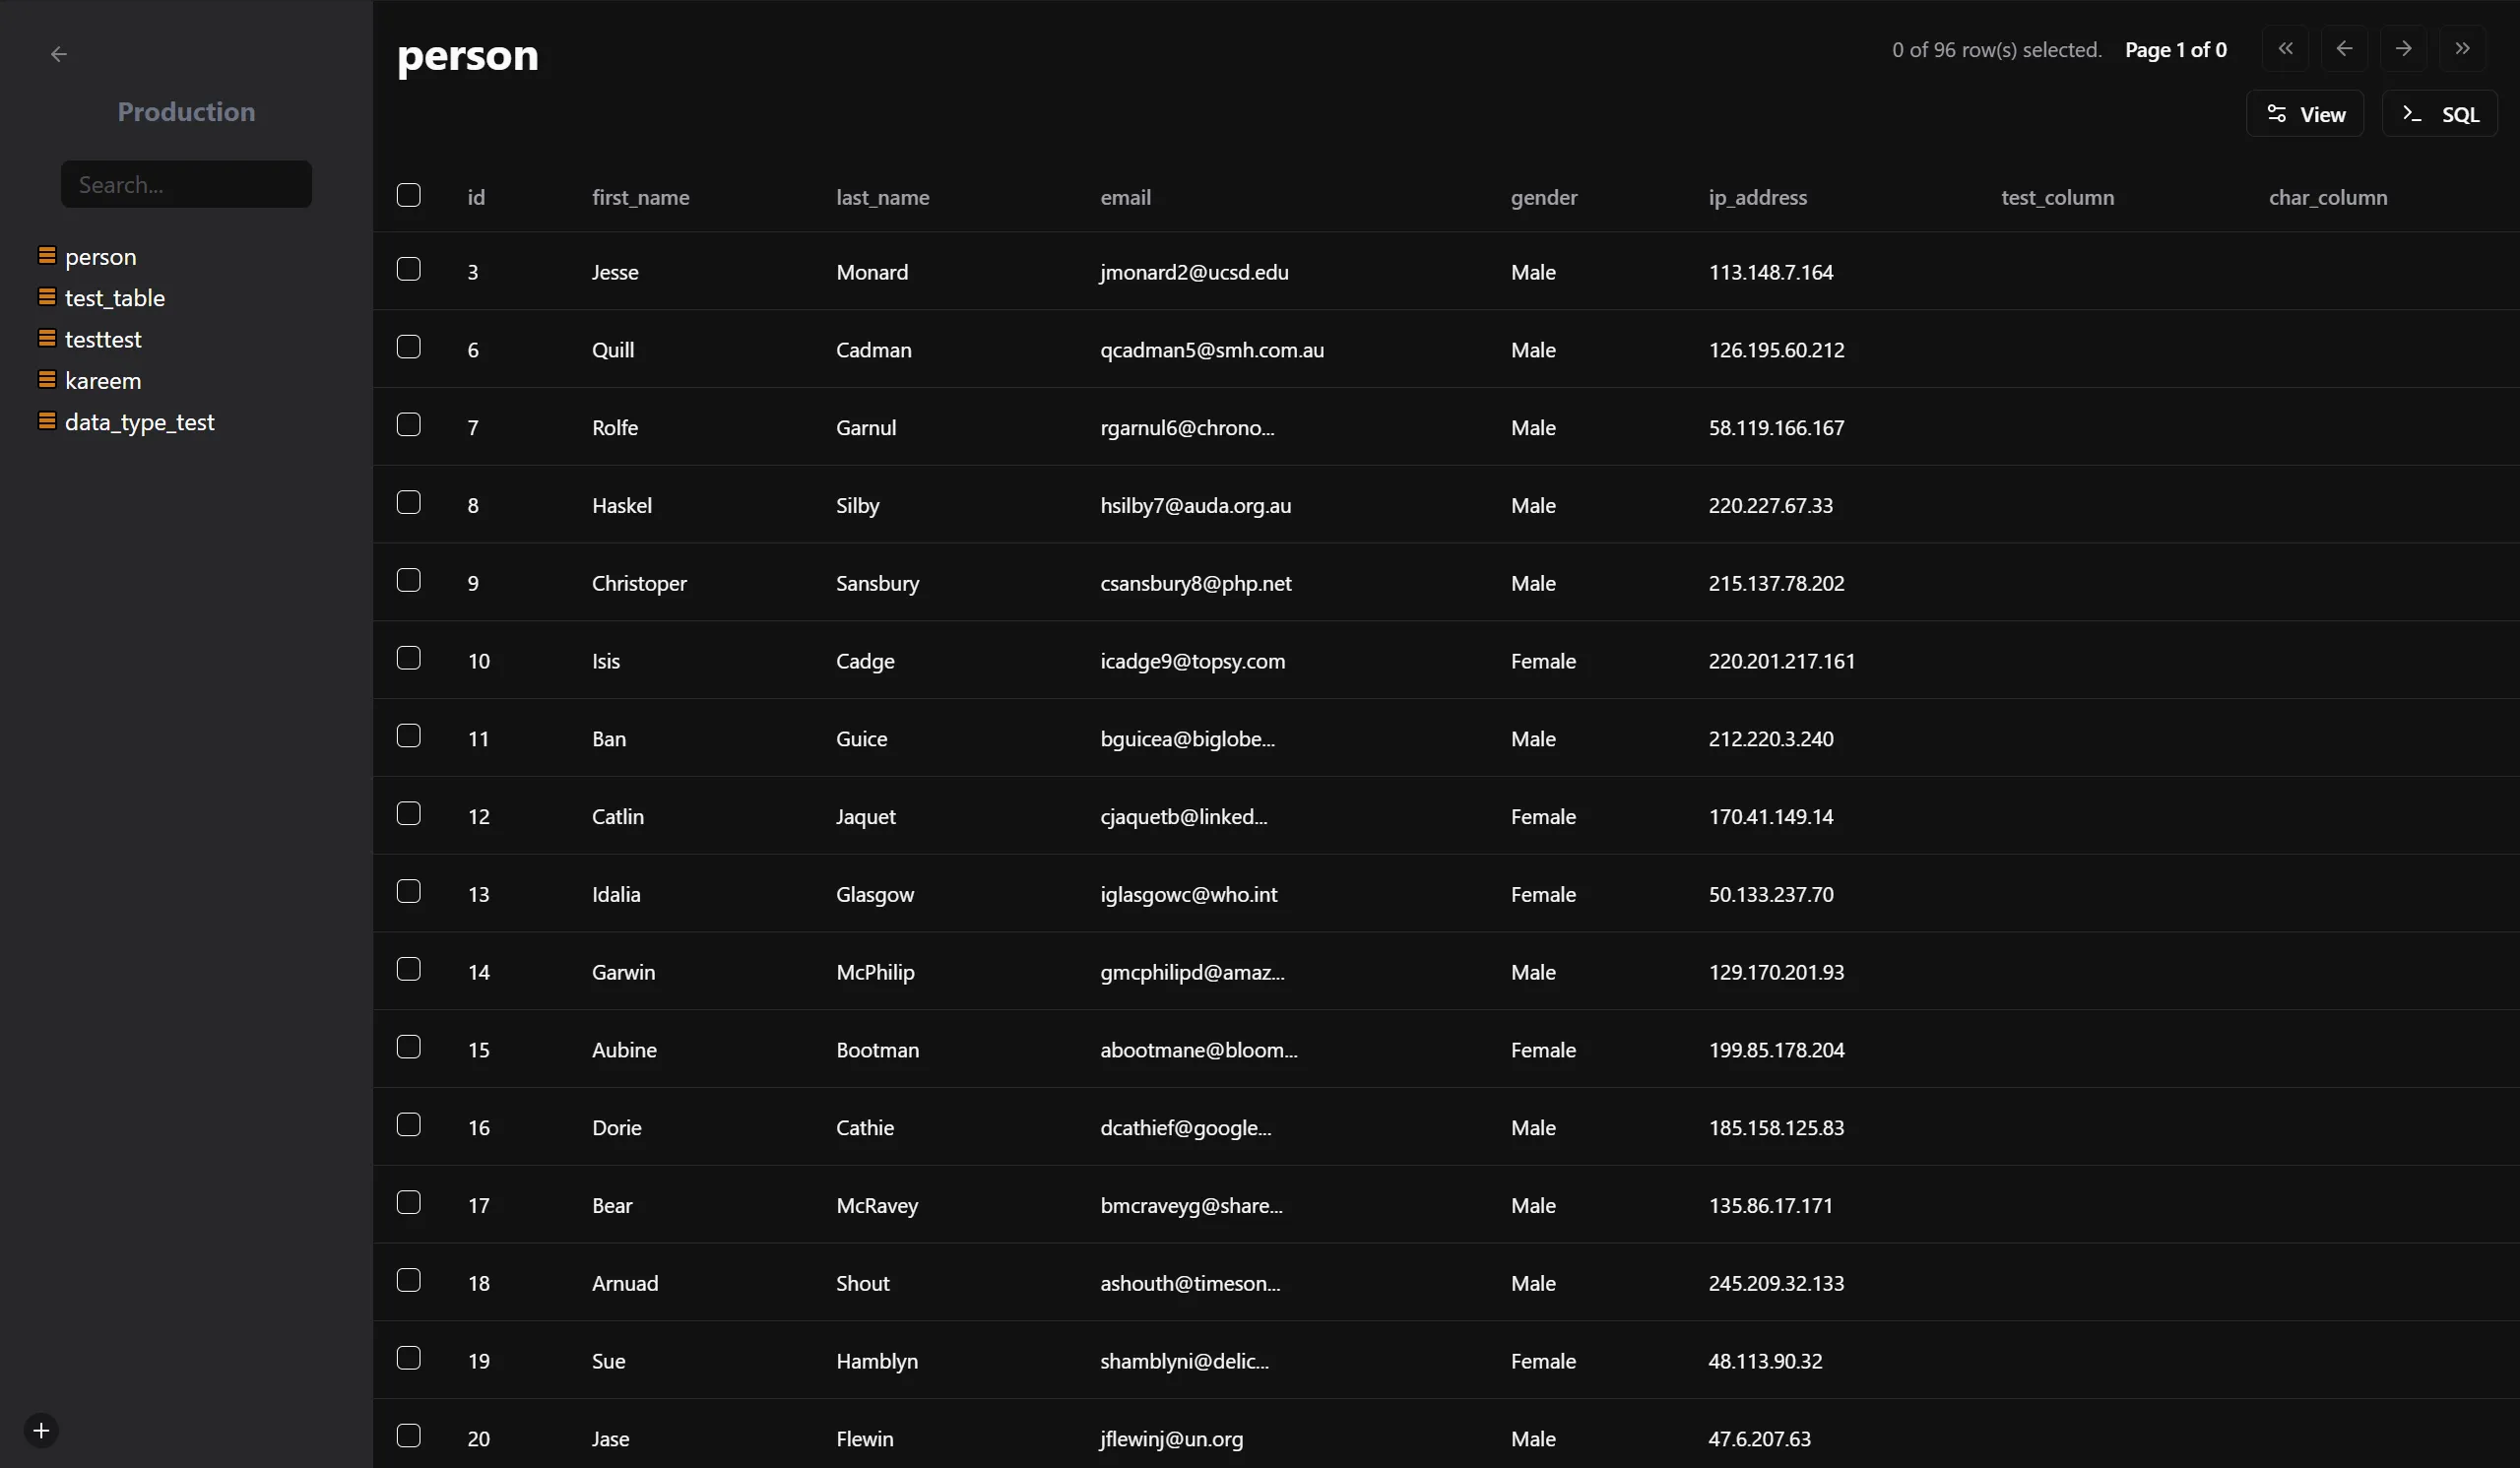This screenshot has height=1468, width=2520.
Task: Toggle the select-all rows checkbox
Action: pyautogui.click(x=409, y=195)
